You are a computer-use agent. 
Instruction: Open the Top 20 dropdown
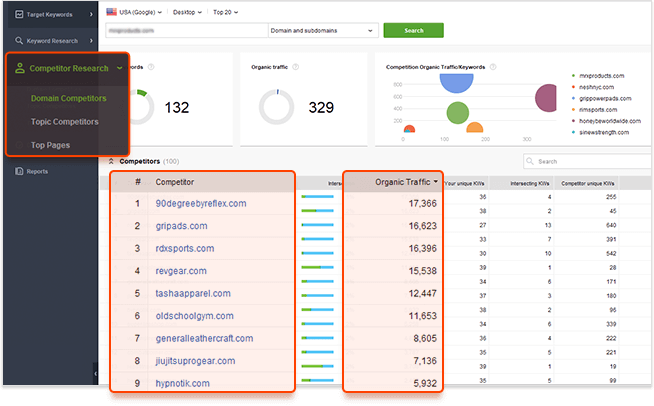click(x=226, y=12)
